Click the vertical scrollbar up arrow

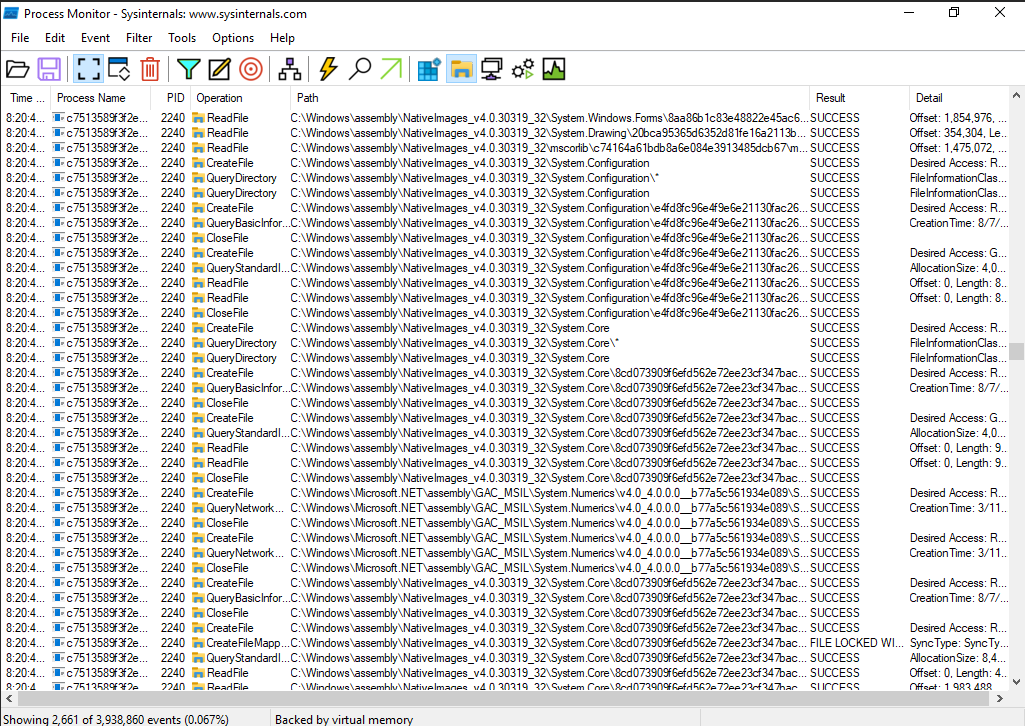point(1017,95)
